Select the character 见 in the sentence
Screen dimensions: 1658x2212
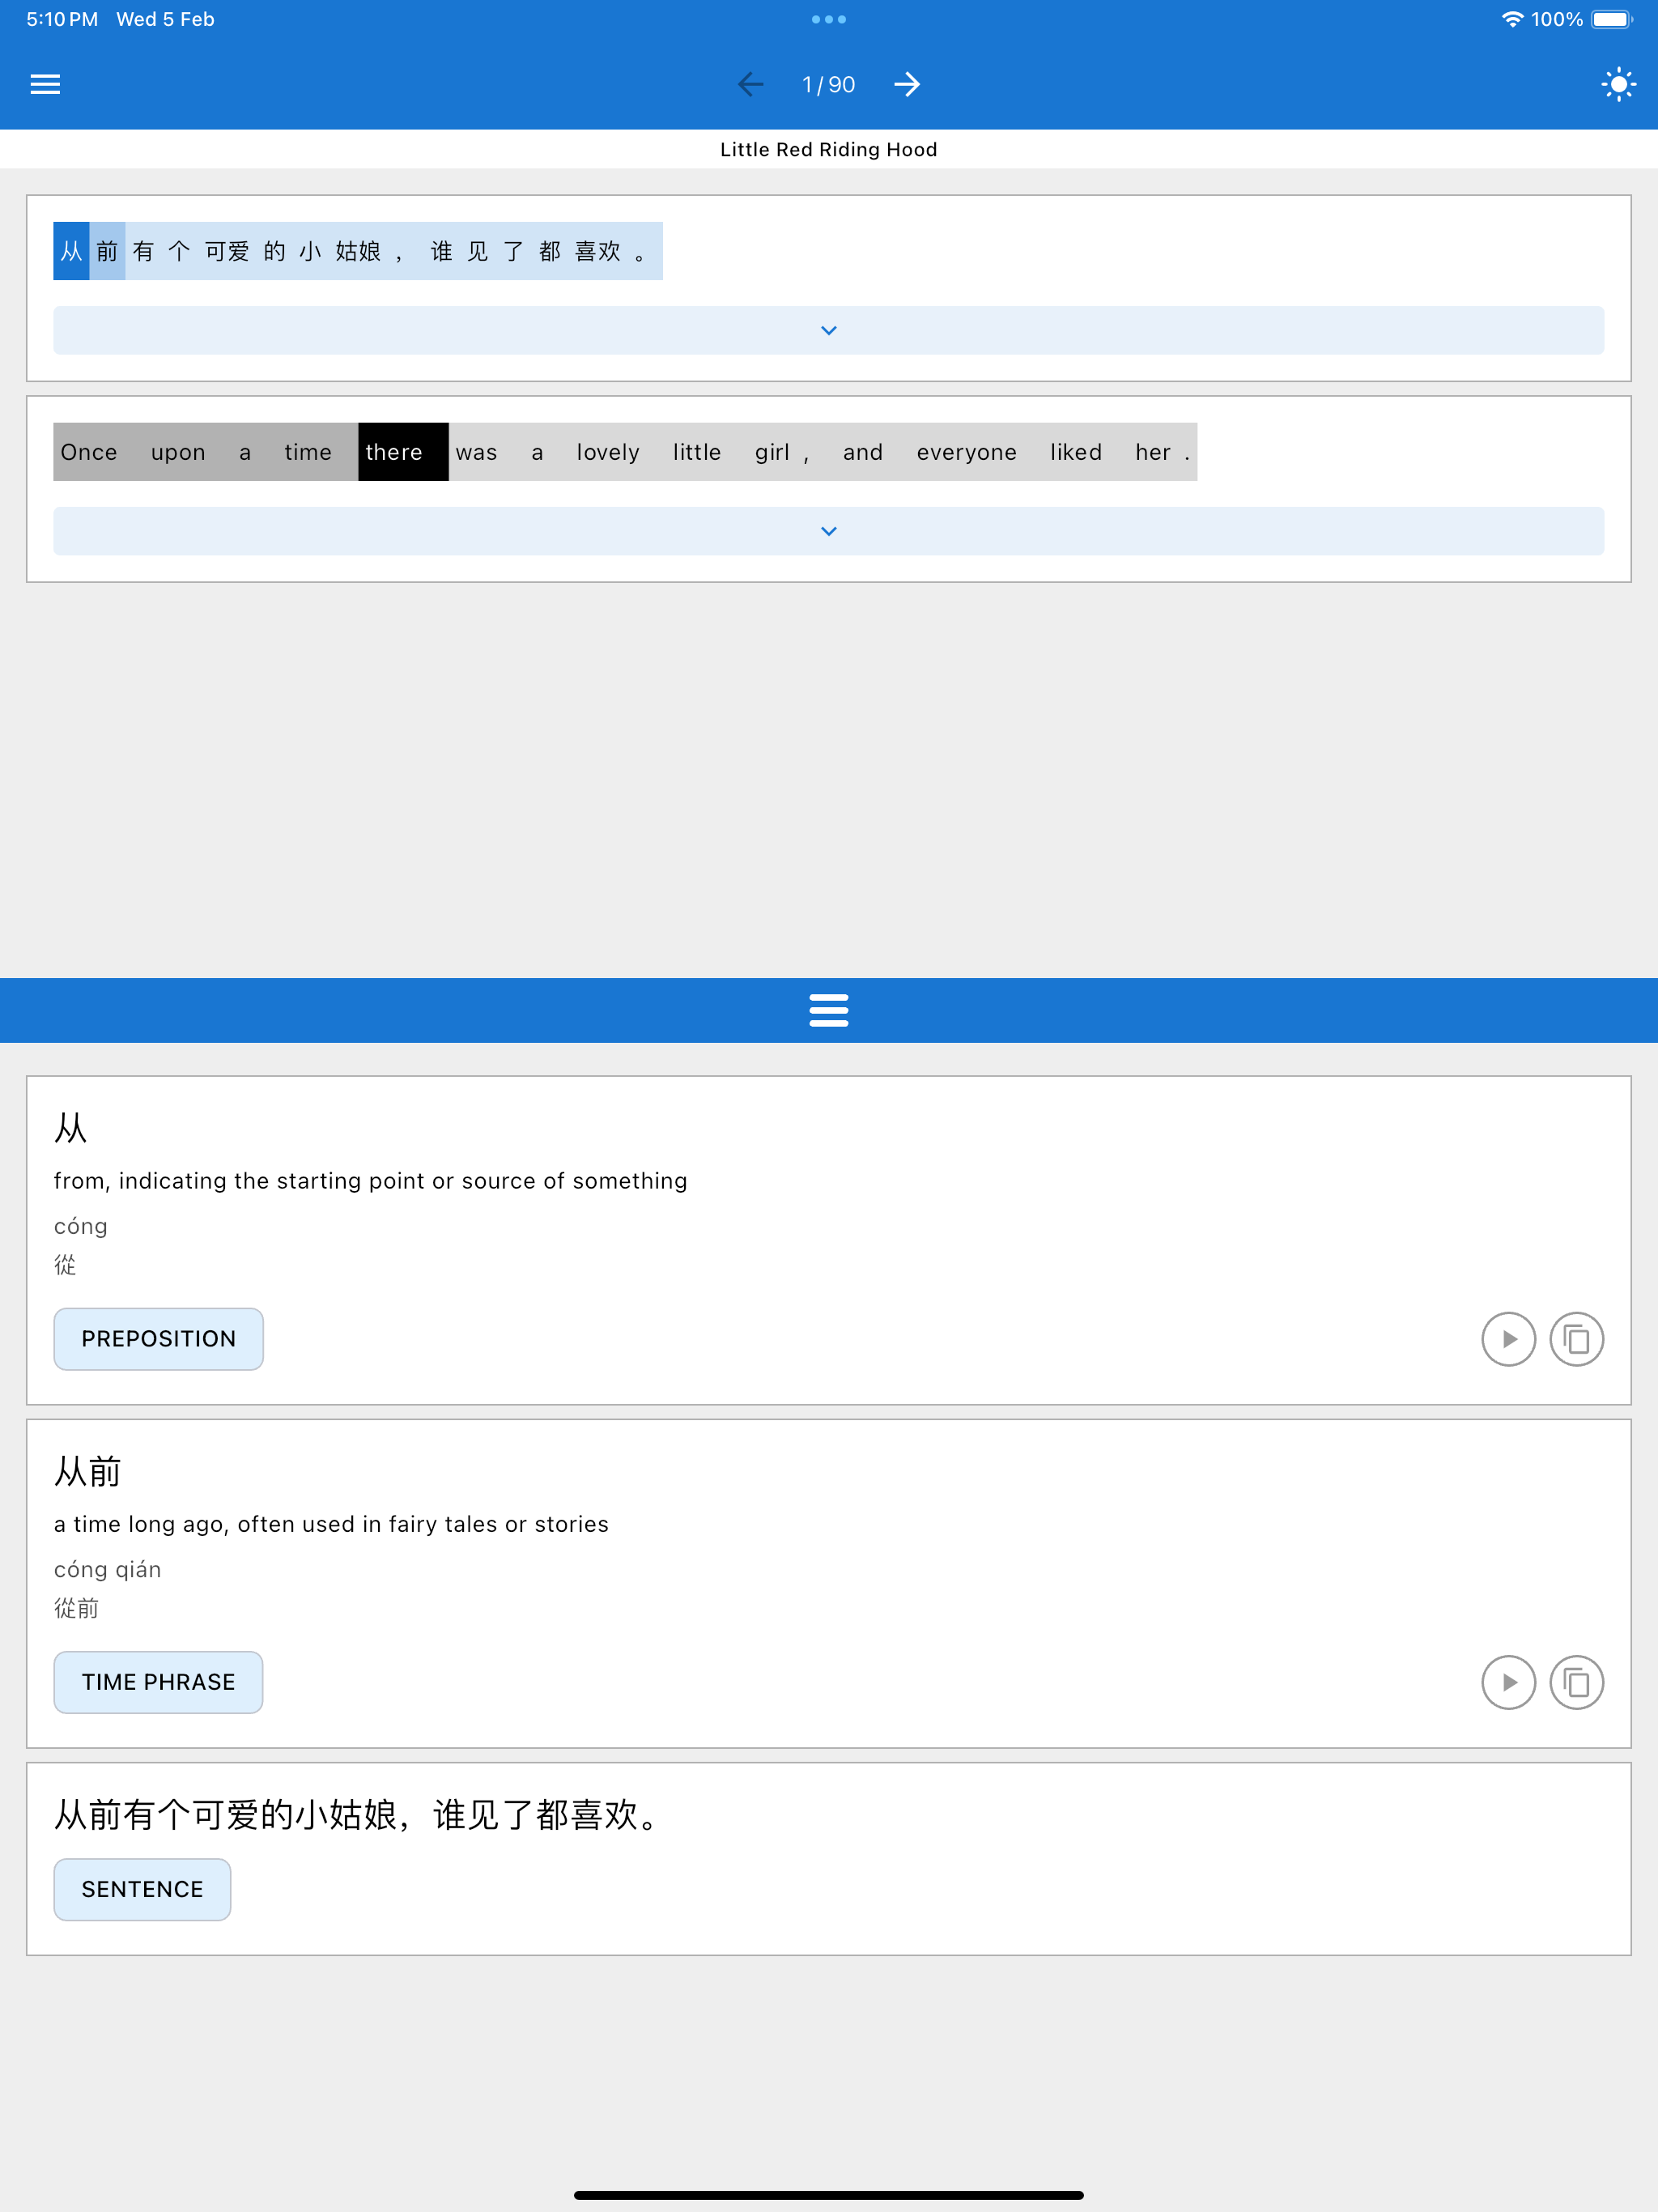pos(478,251)
